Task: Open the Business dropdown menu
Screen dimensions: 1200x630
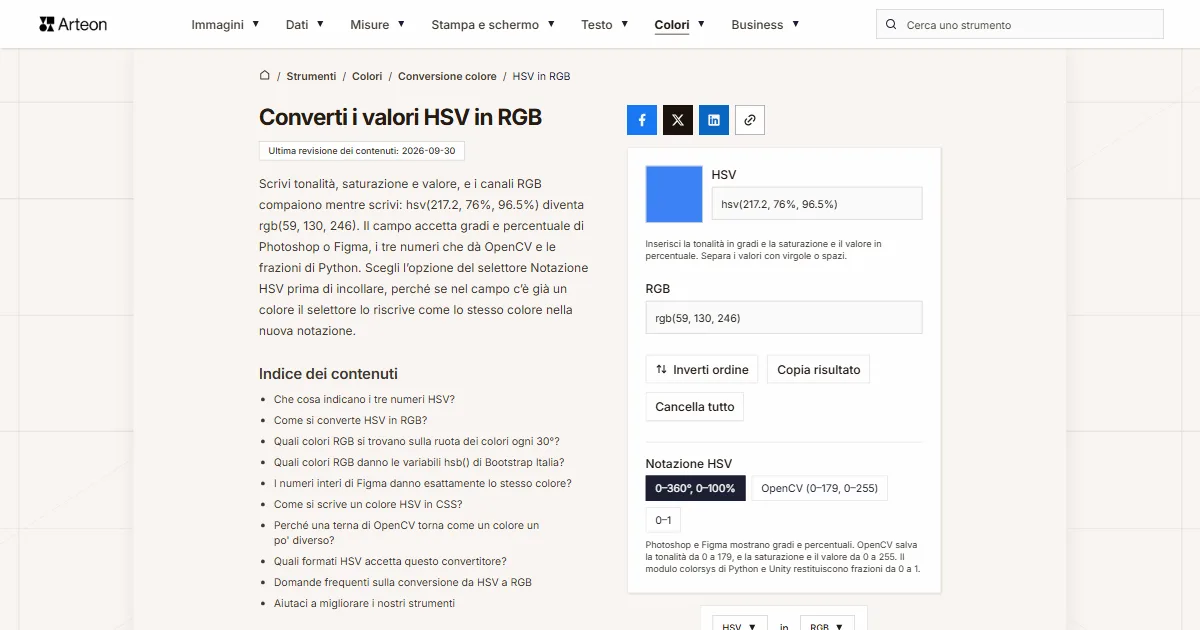Action: coord(765,25)
